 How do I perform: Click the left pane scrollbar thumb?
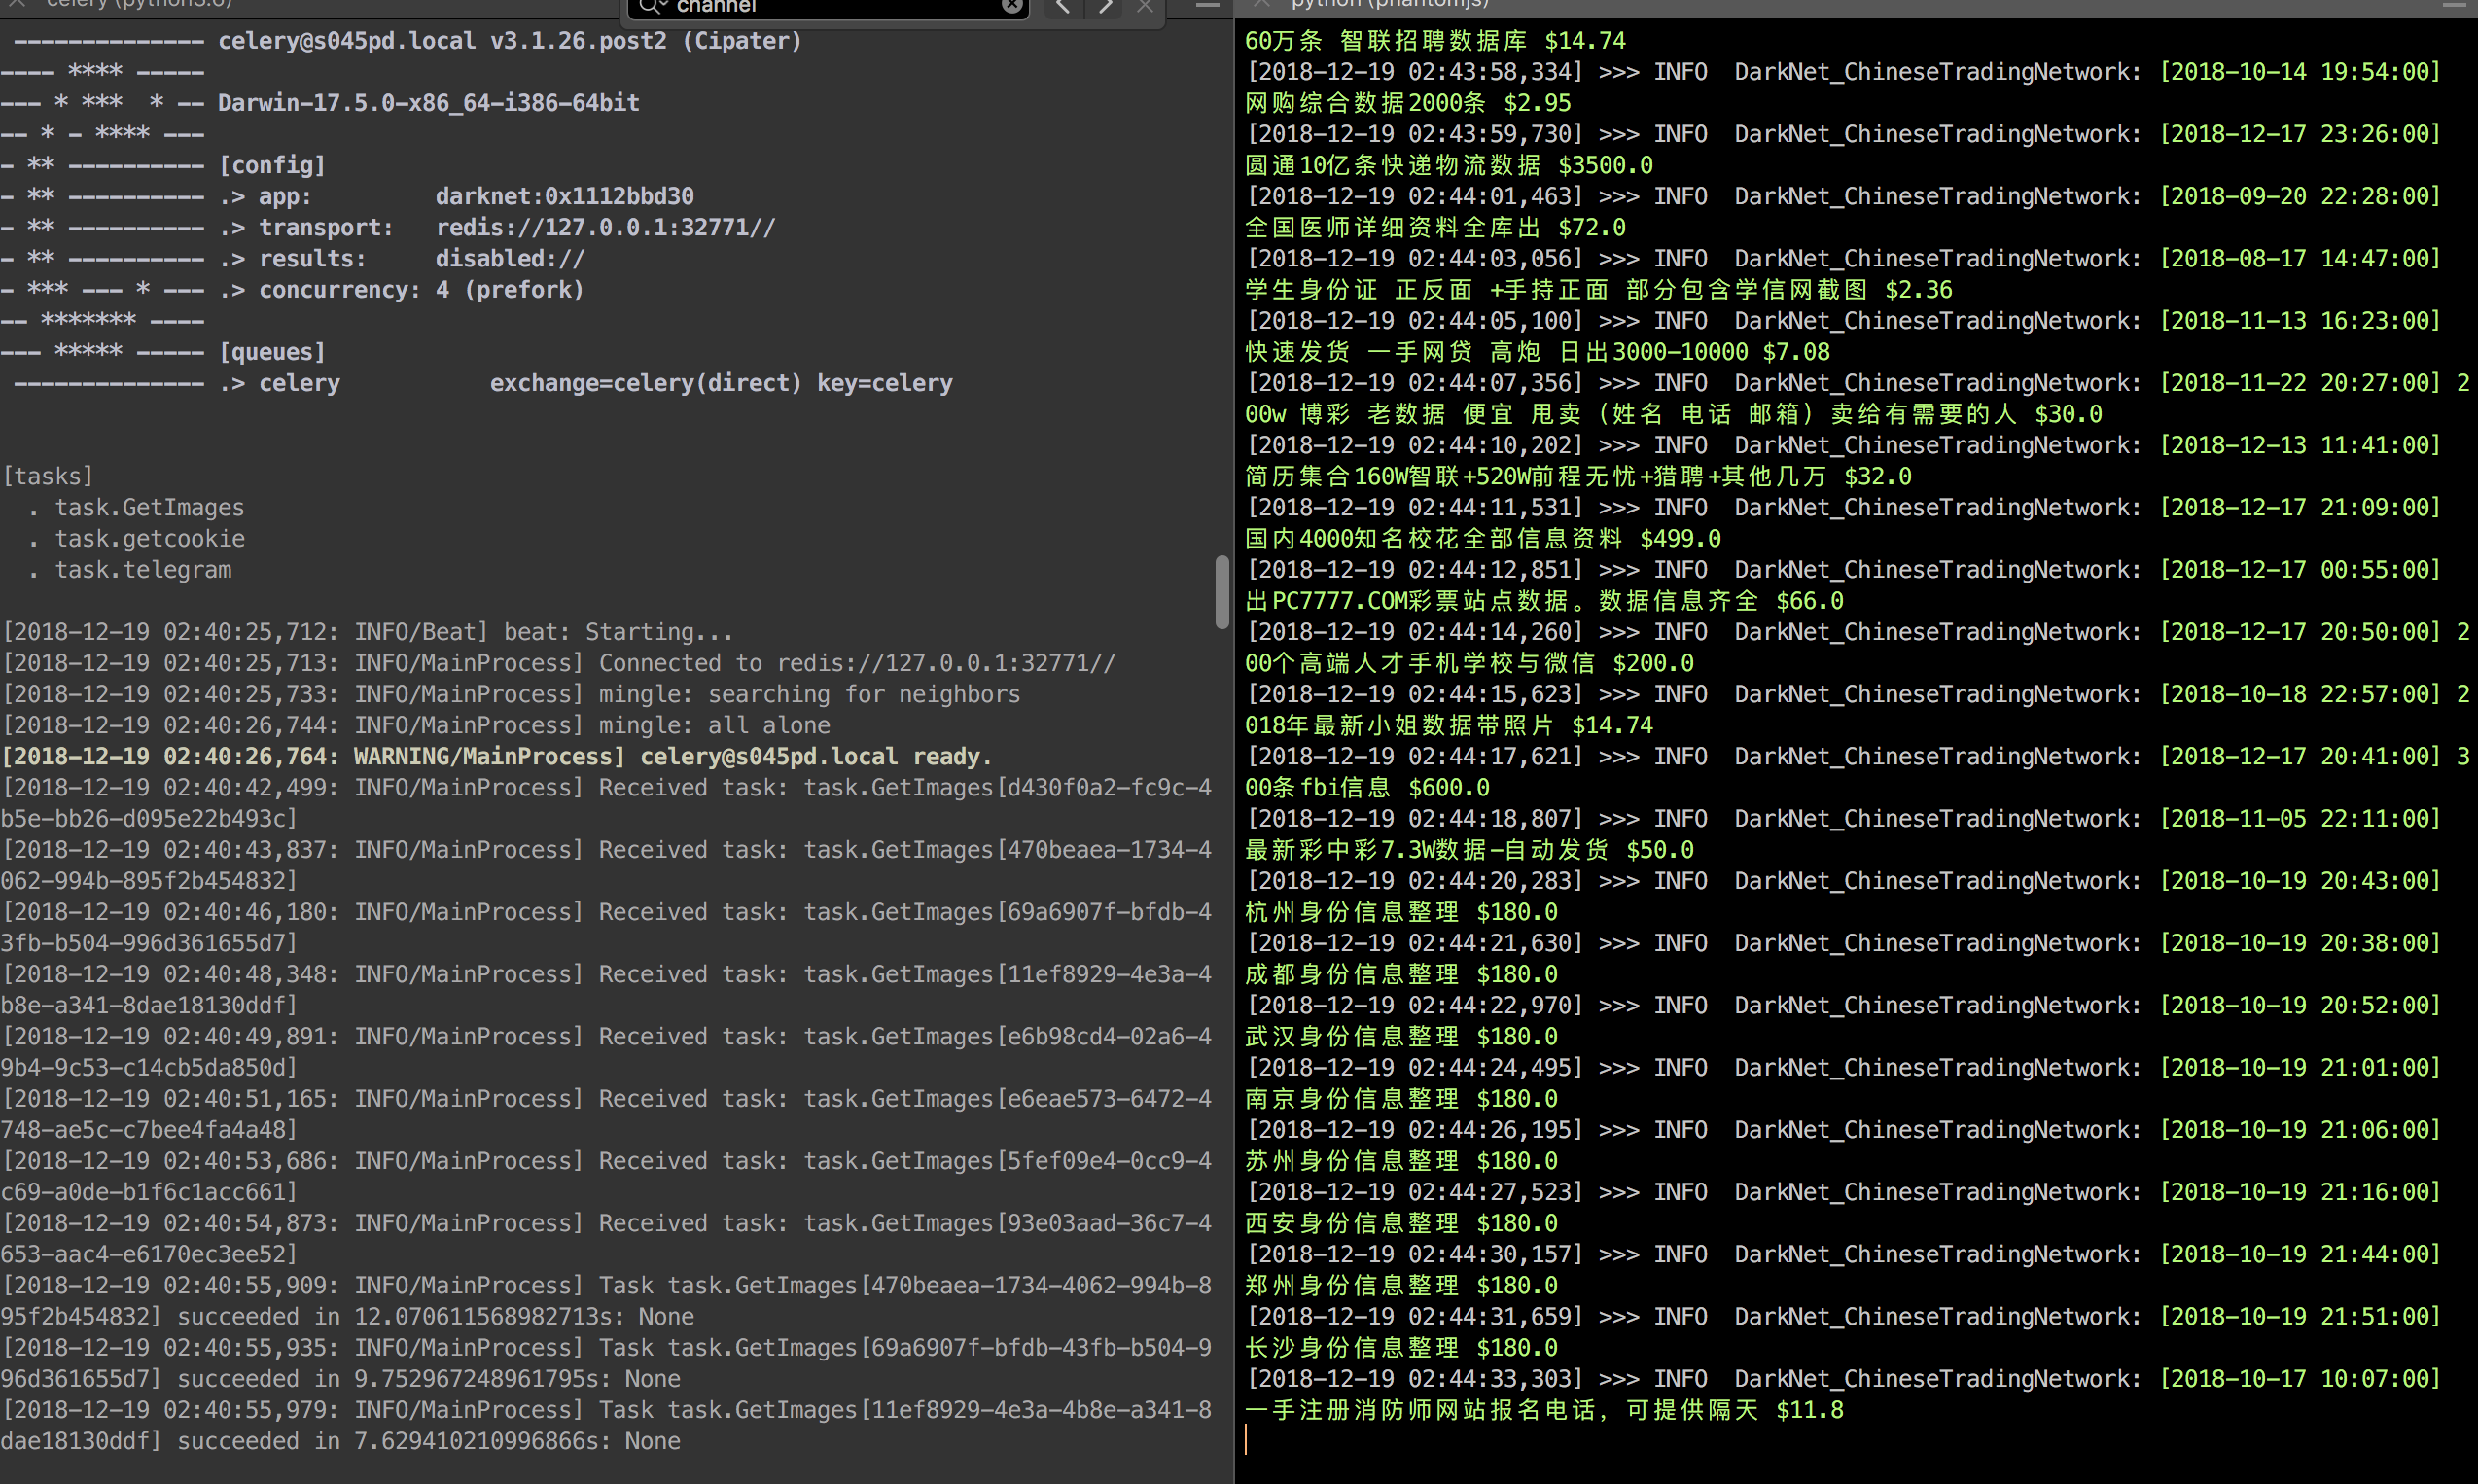point(1222,592)
